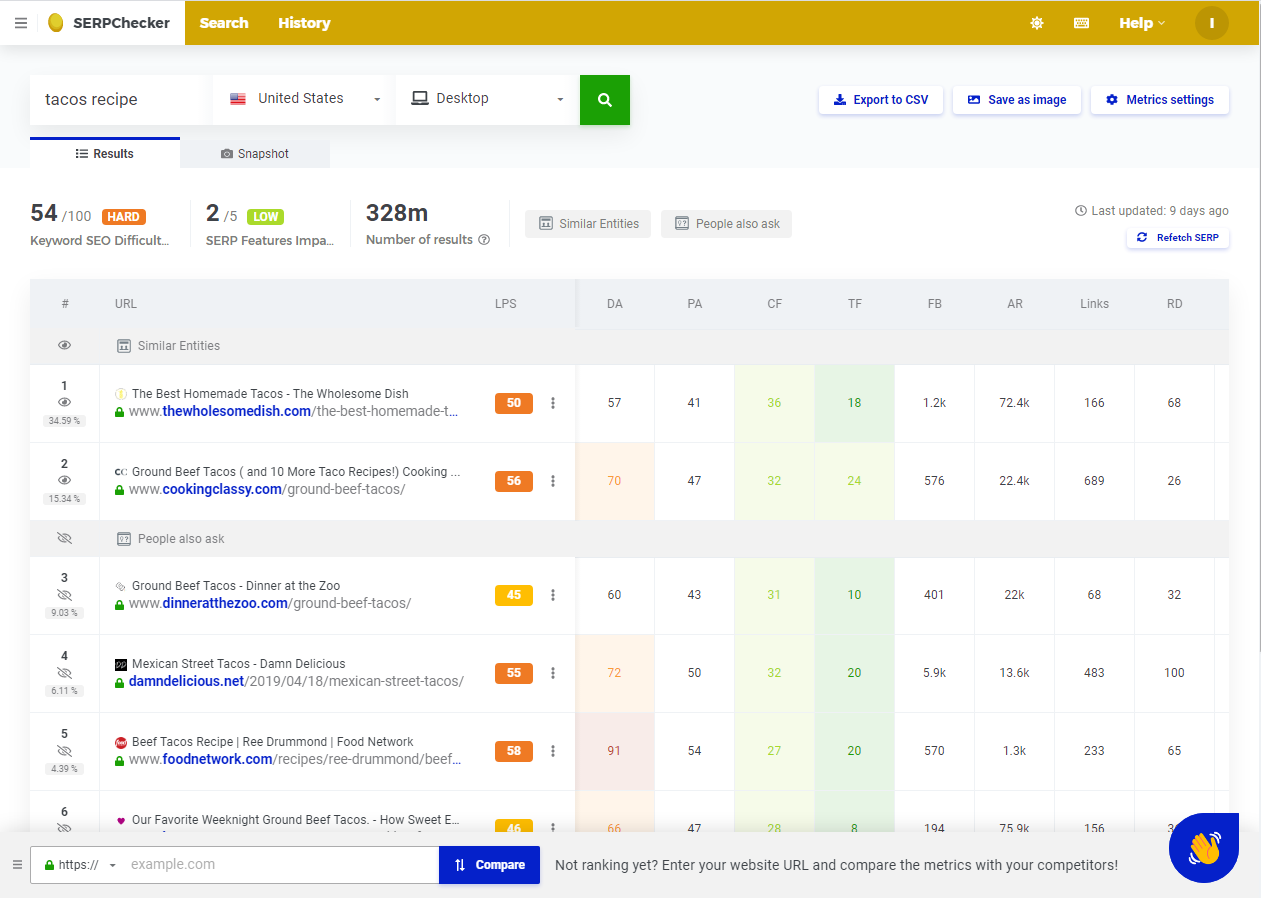Click Save as image button
The image size is (1261, 898).
click(x=1017, y=100)
